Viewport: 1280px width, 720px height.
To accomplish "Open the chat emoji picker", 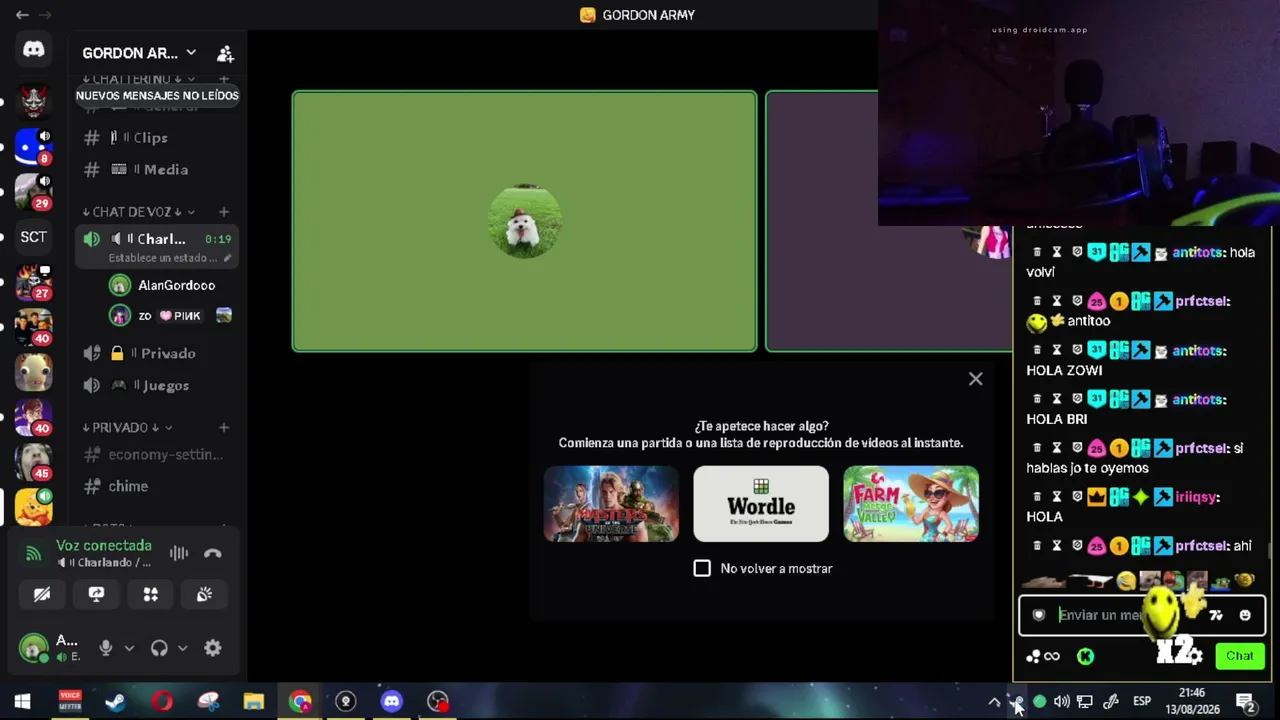I will (1245, 615).
